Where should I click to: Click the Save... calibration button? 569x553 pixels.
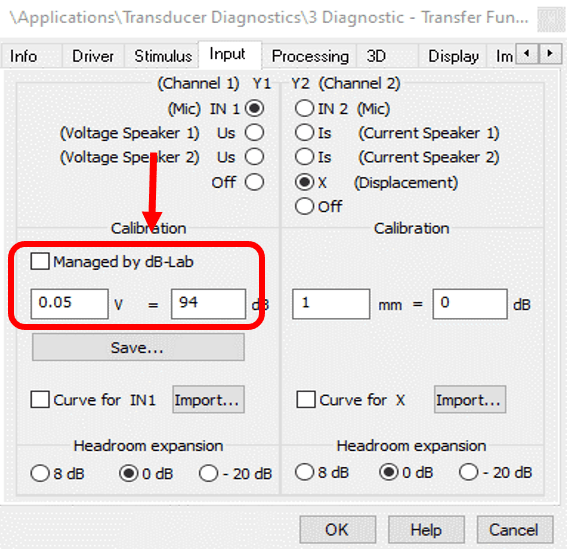pos(138,348)
